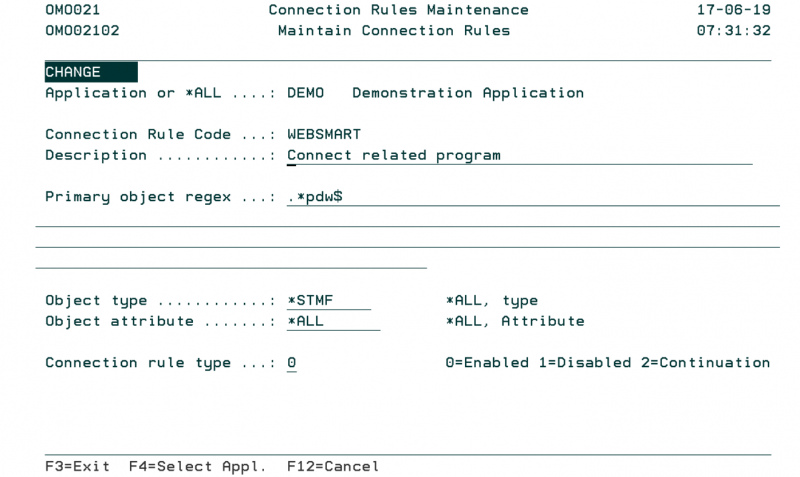Click the highlighted CHANGE mode indicator
Viewport: 800px width, 477px height.
pos(90,72)
